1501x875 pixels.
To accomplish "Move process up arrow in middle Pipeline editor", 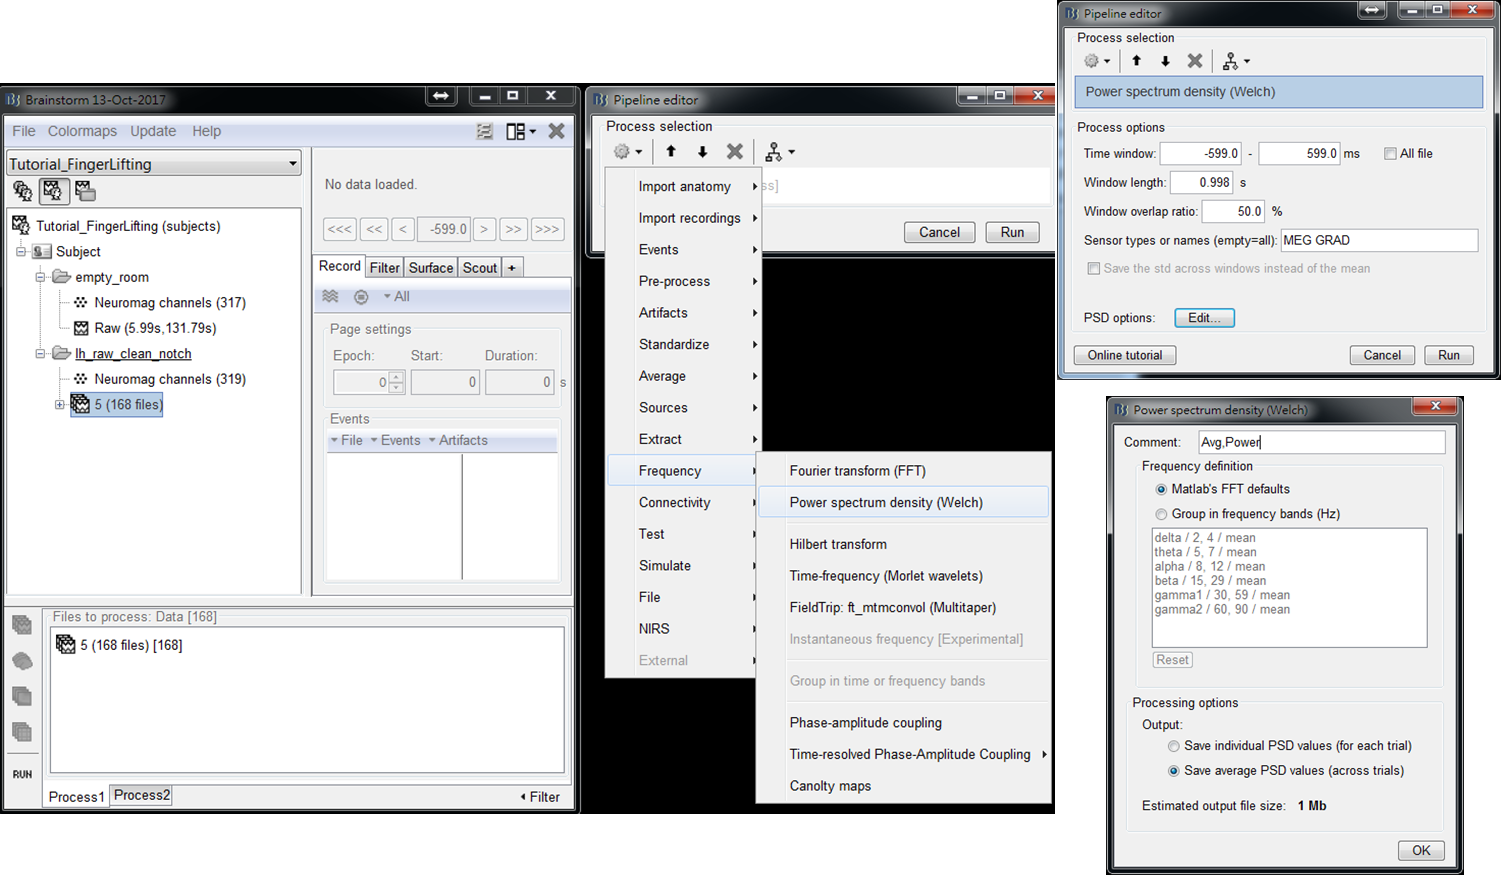I will click(671, 152).
